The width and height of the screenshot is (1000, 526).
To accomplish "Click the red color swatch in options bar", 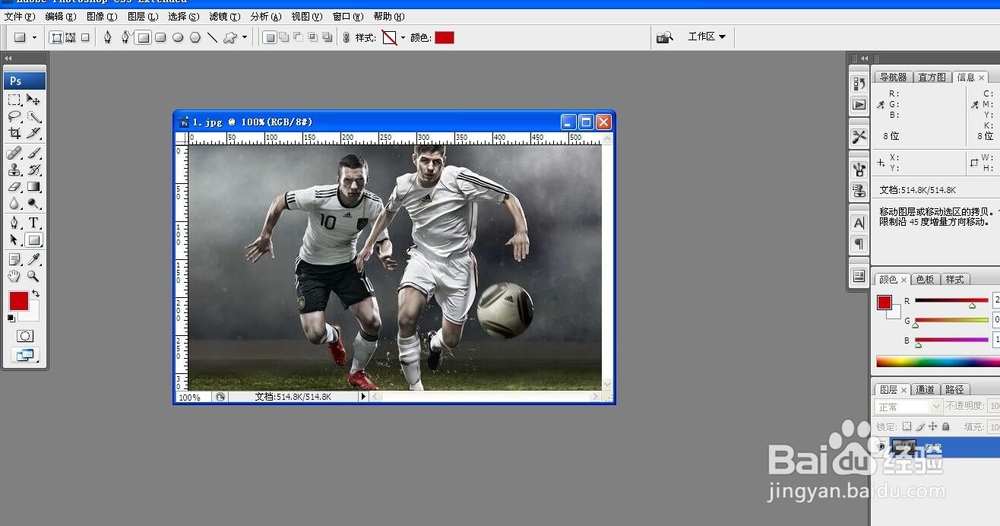I will click(x=445, y=38).
